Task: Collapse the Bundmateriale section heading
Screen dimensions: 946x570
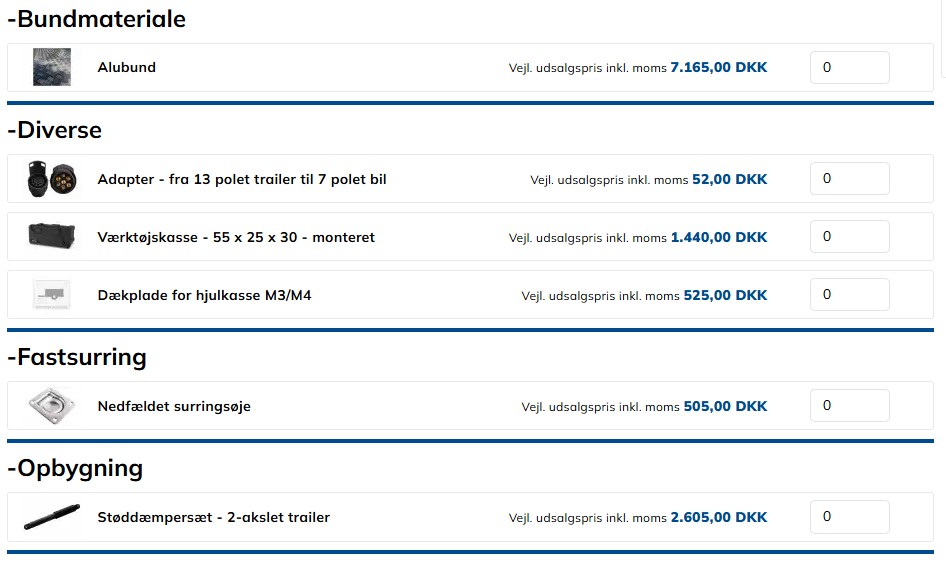Action: click(96, 19)
